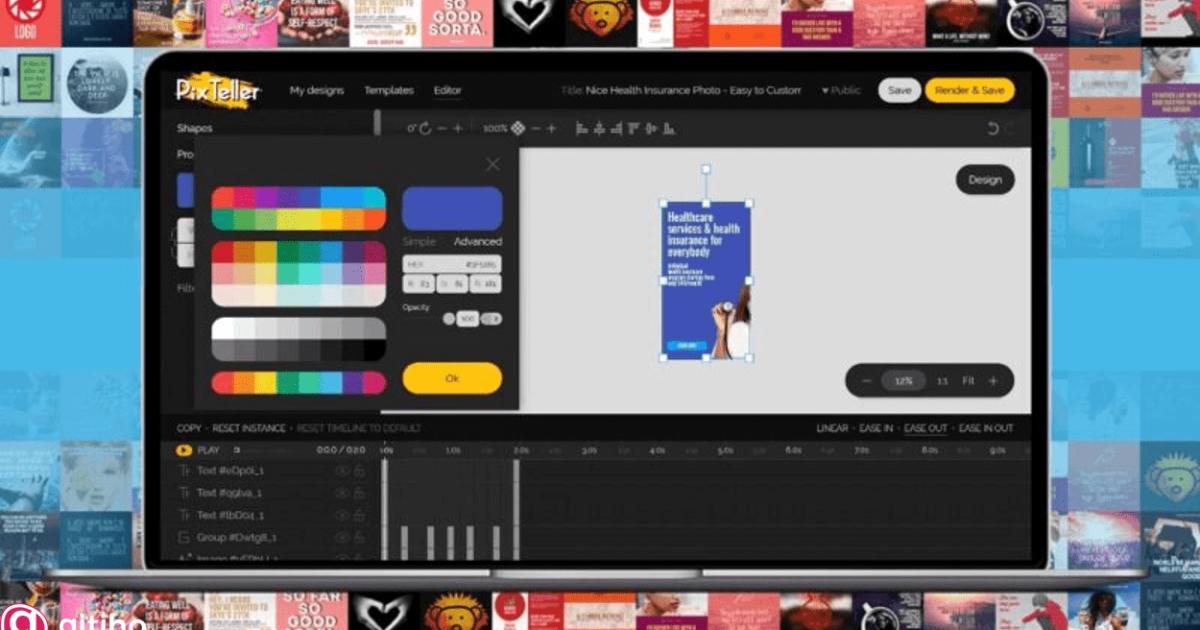This screenshot has width=1200, height=630.
Task: Switch color picker to Advanced mode
Action: (x=477, y=241)
